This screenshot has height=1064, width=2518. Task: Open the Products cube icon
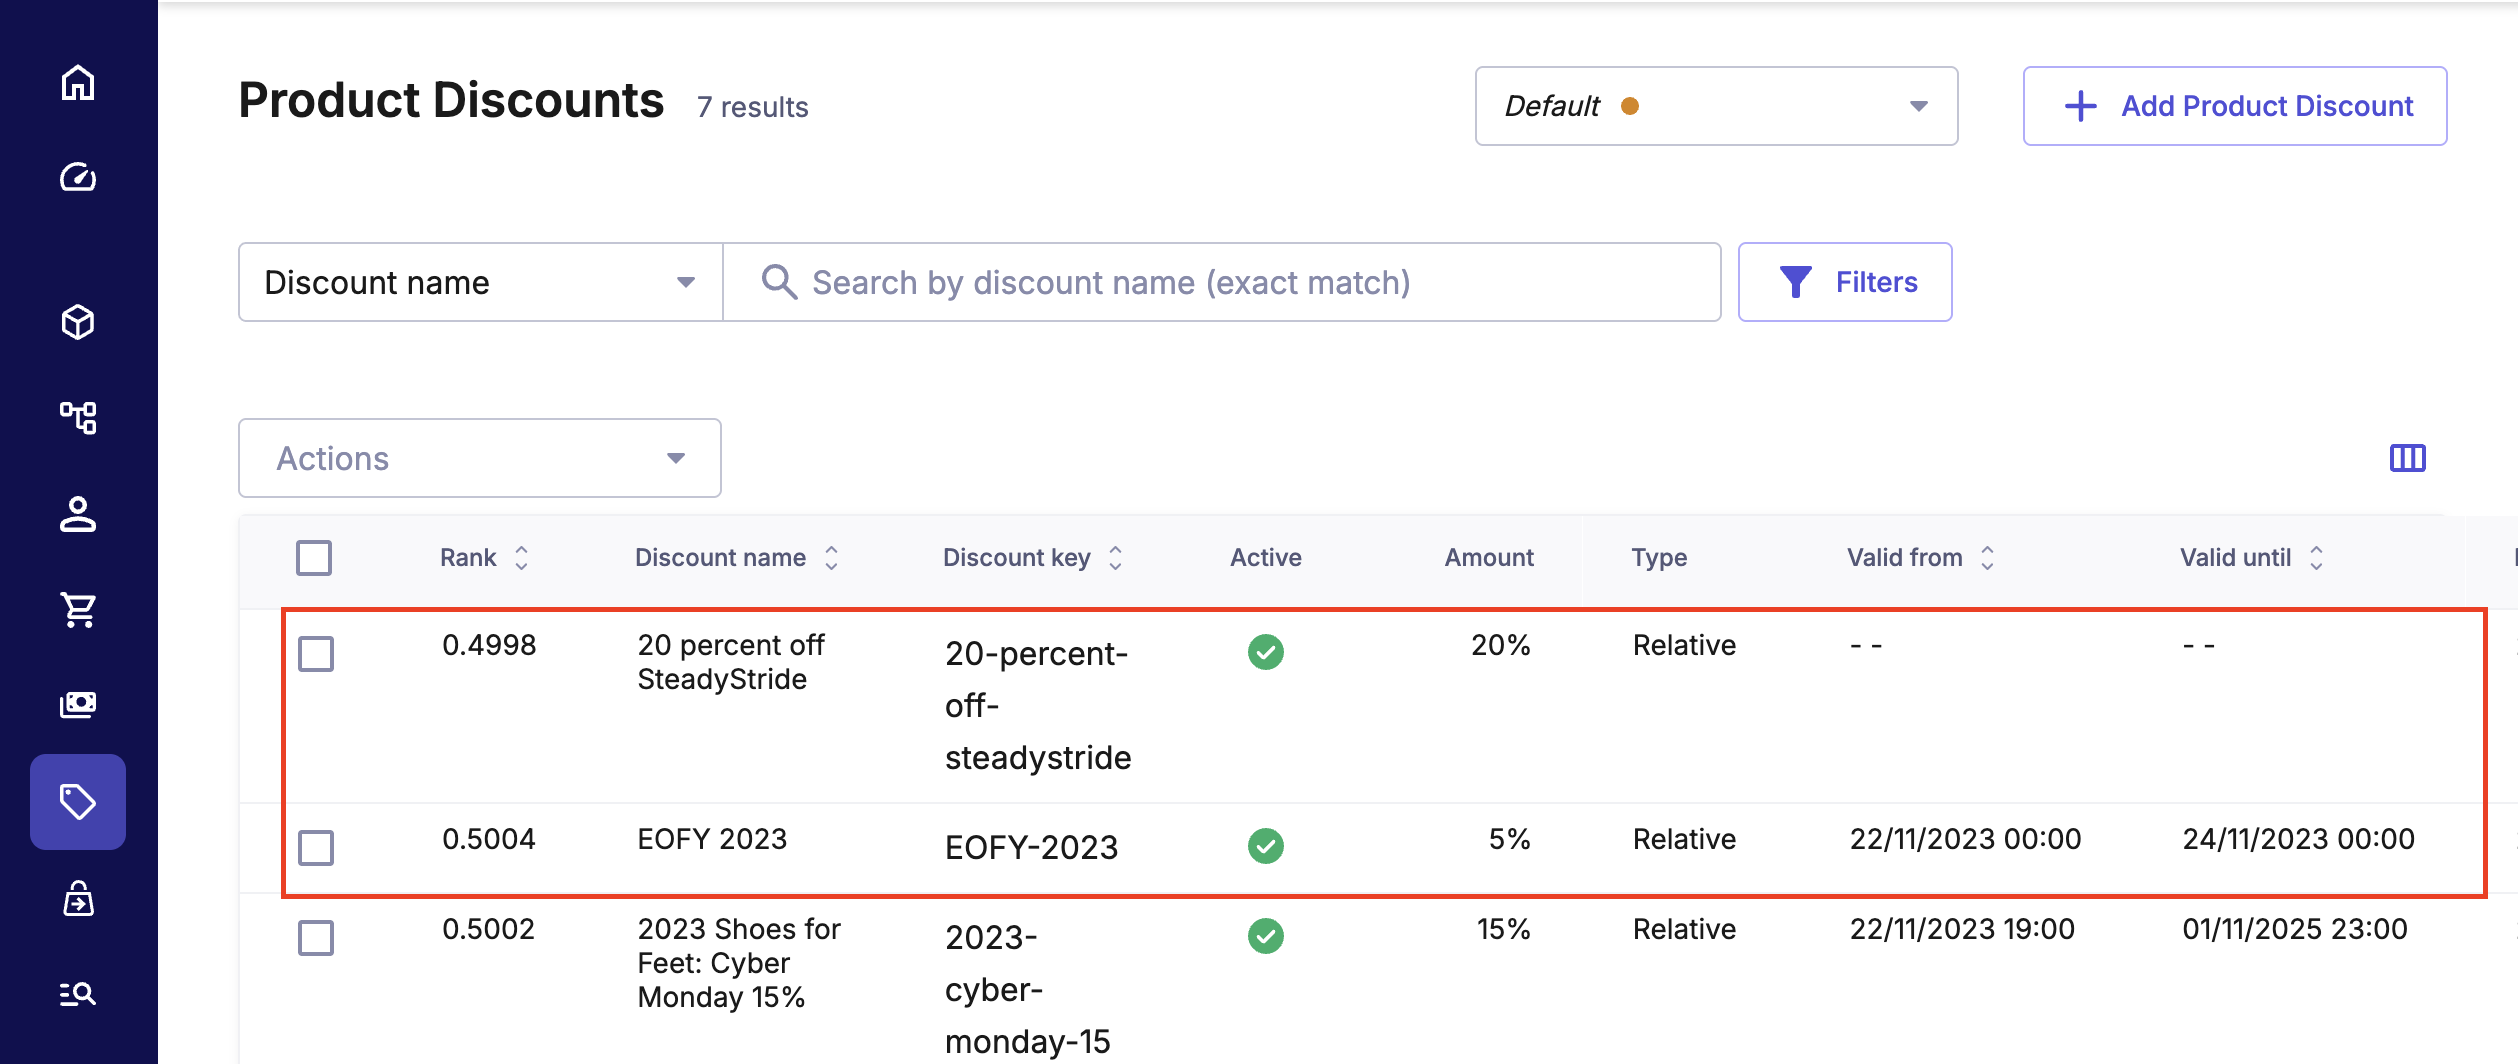tap(78, 322)
